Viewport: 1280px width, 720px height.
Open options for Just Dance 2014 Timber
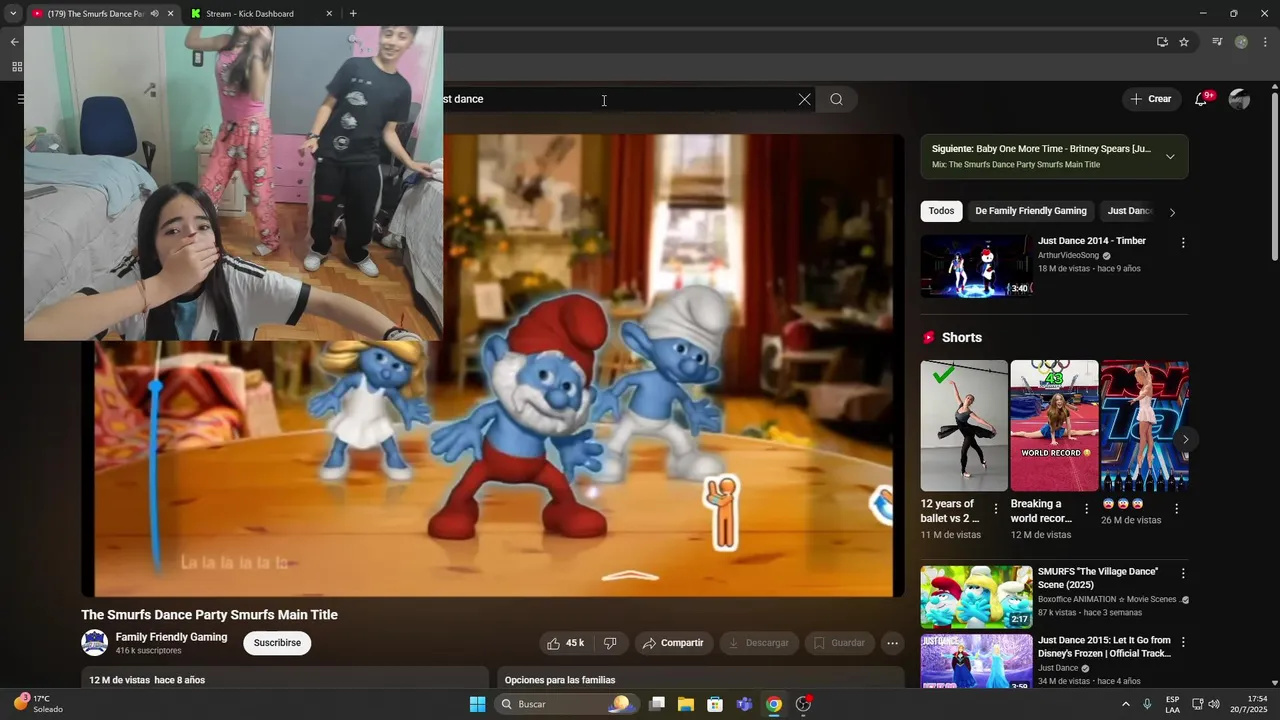[x=1183, y=243]
